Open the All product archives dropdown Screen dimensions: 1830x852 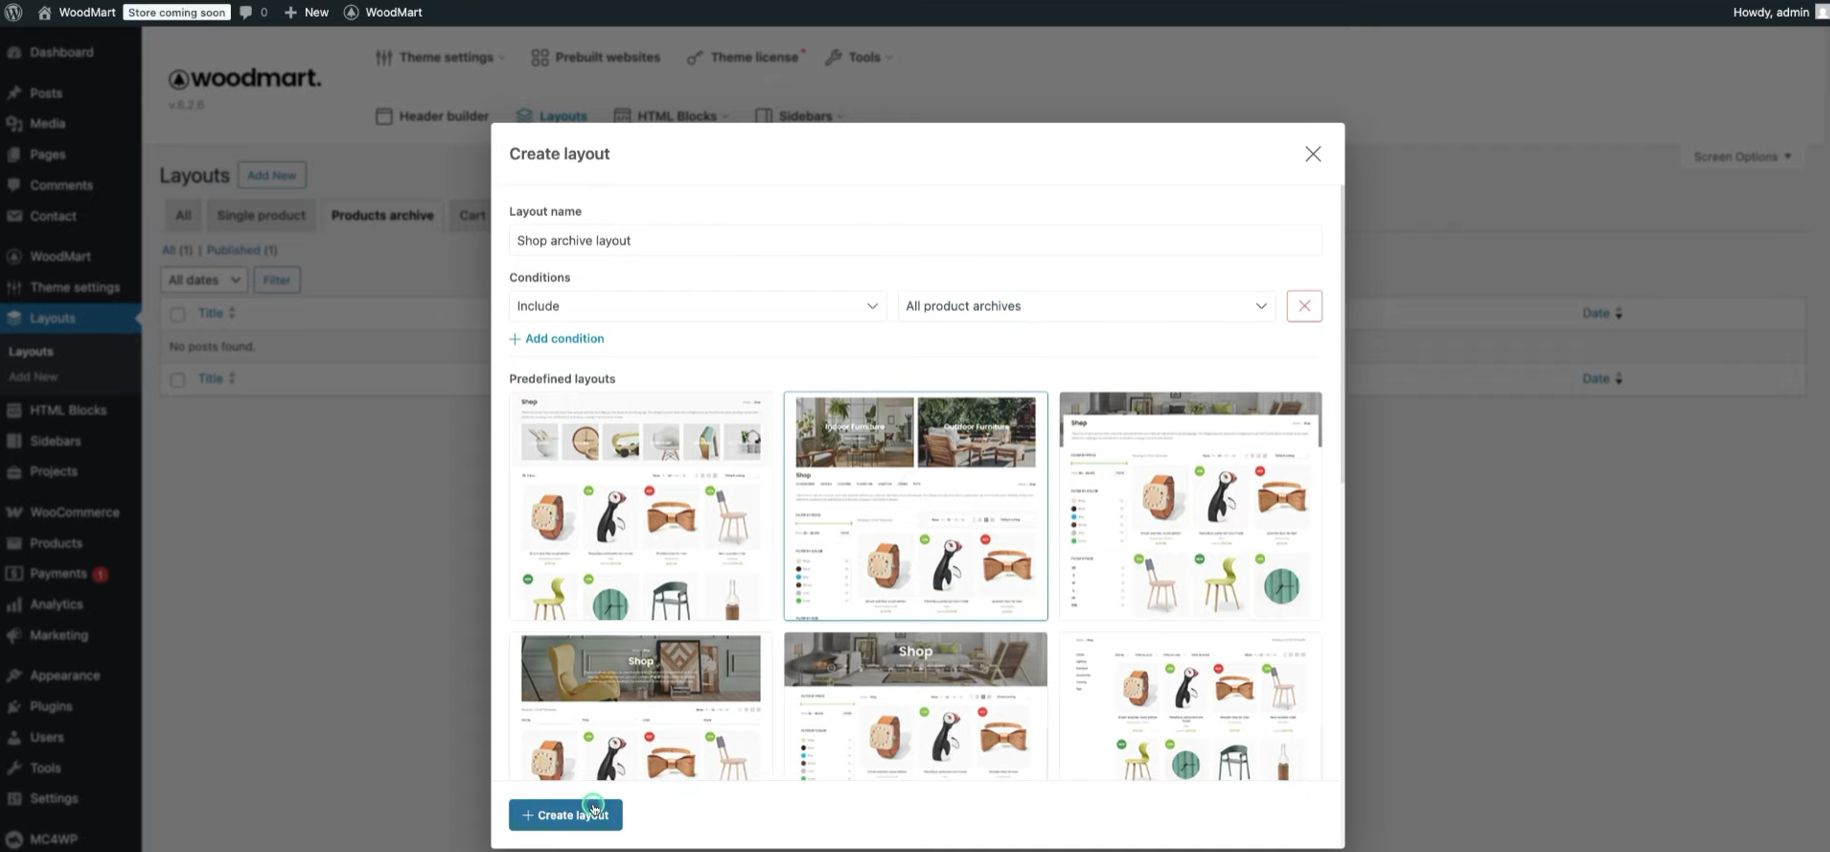(x=1086, y=306)
